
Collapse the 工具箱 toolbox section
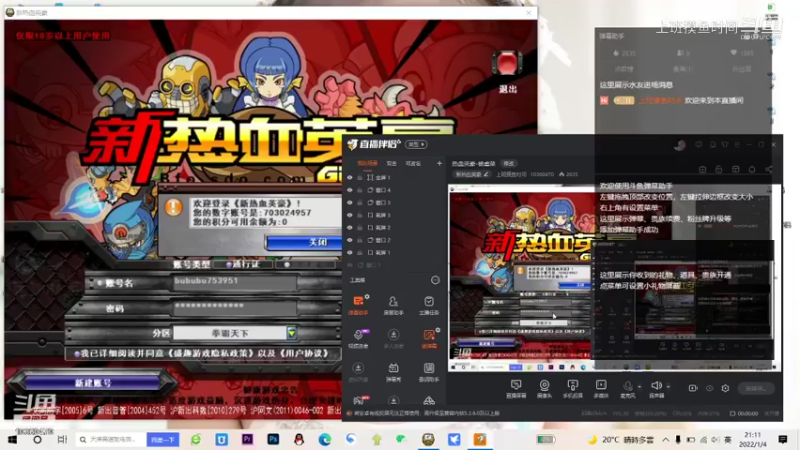click(435, 280)
